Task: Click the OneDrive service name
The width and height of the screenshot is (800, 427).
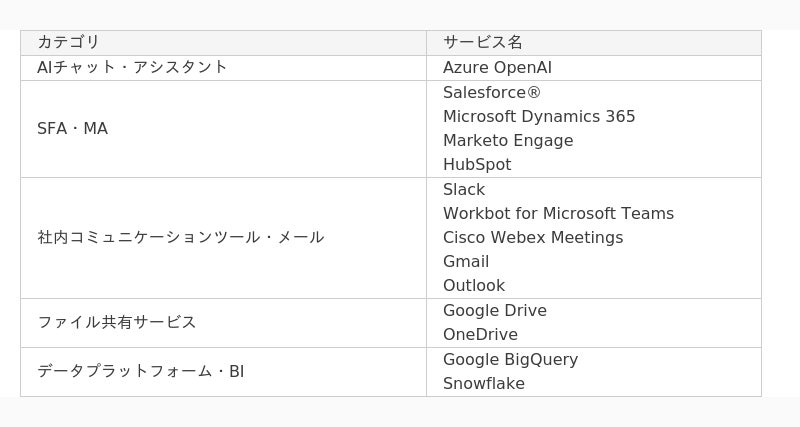Action: pyautogui.click(x=480, y=334)
